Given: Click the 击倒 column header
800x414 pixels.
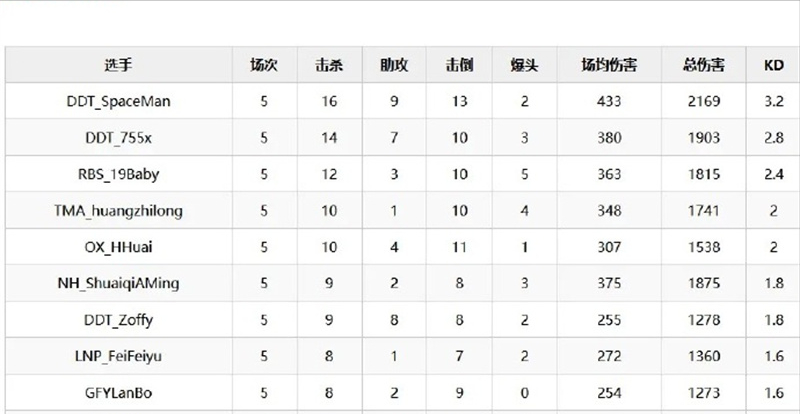Looking at the screenshot, I should click(x=459, y=65).
